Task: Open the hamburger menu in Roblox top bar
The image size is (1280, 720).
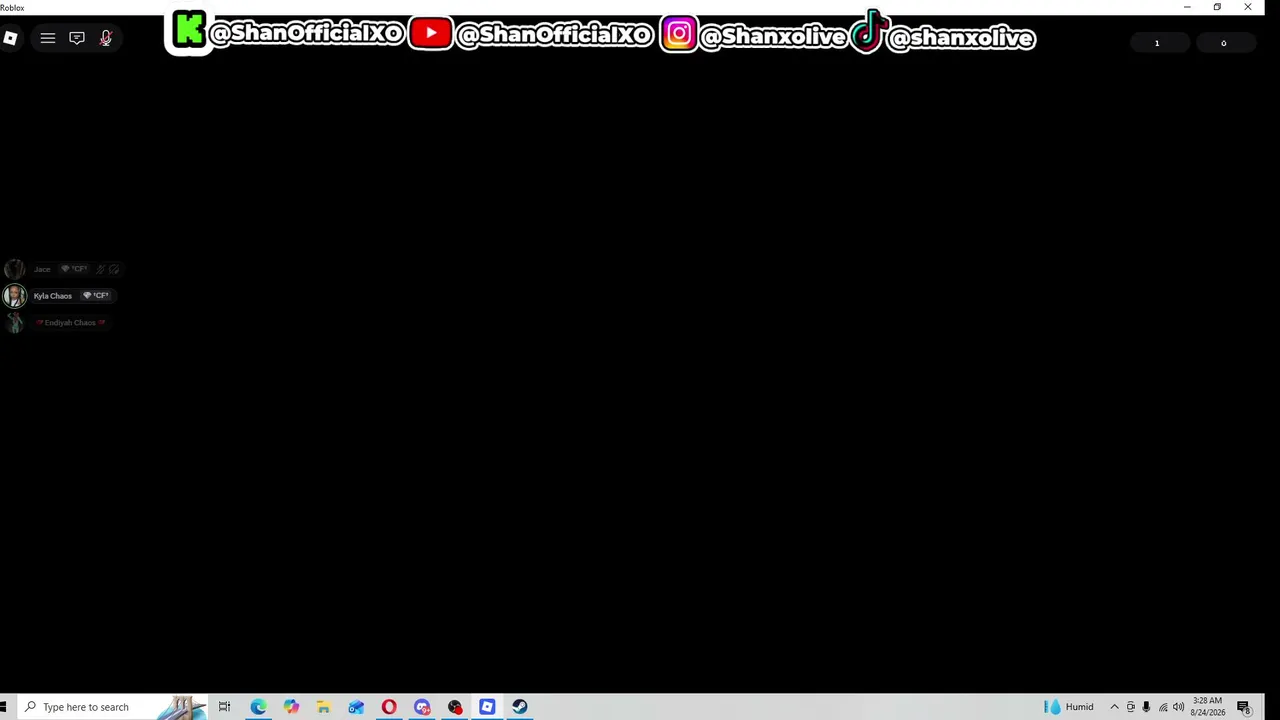Action: point(47,38)
